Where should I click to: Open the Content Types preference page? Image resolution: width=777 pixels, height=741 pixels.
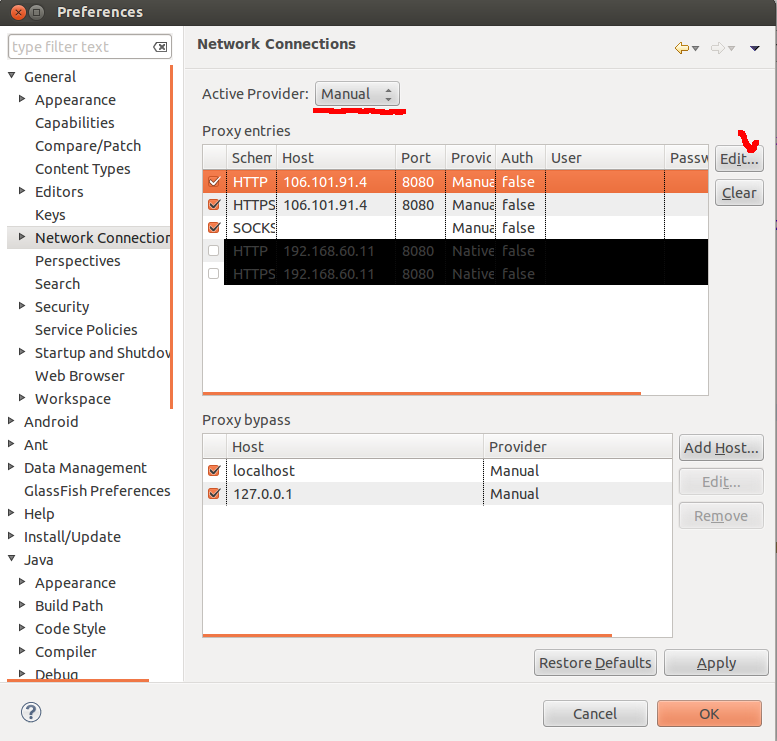pyautogui.click(x=83, y=169)
